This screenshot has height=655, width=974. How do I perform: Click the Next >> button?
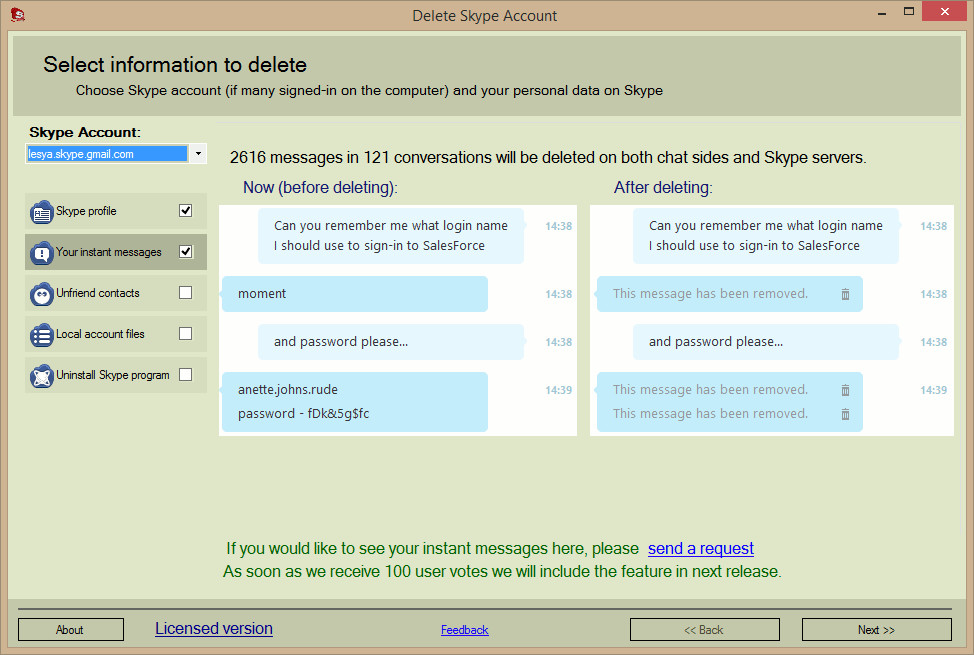(876, 630)
